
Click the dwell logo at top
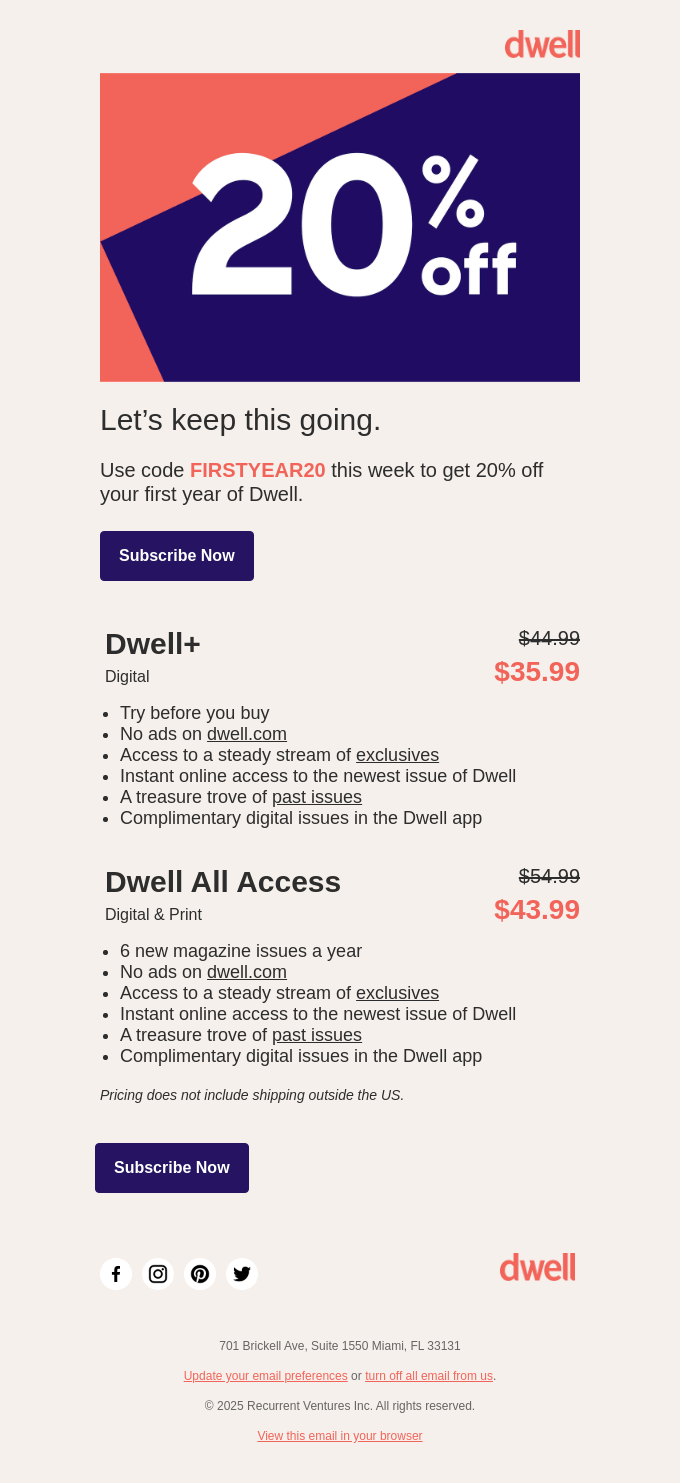(x=542, y=44)
